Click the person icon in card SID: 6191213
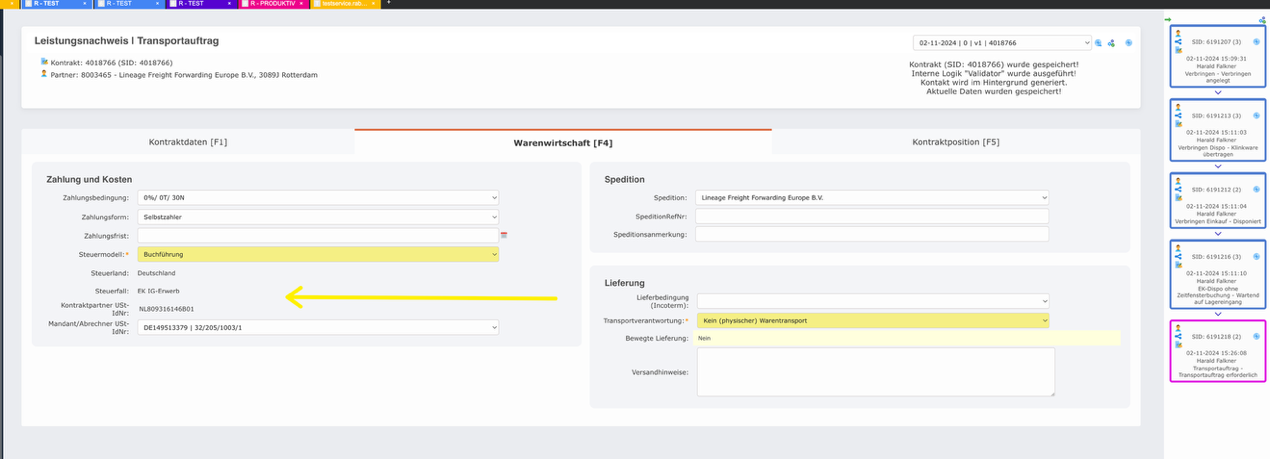1270x459 pixels. pos(1178,105)
